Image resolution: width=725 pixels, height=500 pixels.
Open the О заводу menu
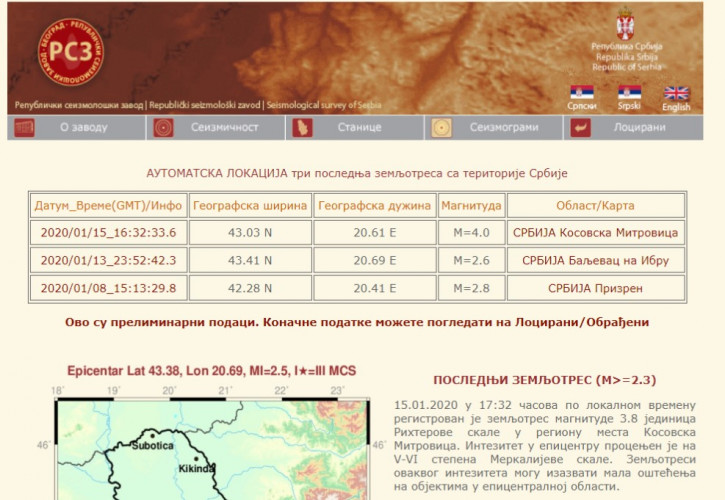pyautogui.click(x=84, y=127)
